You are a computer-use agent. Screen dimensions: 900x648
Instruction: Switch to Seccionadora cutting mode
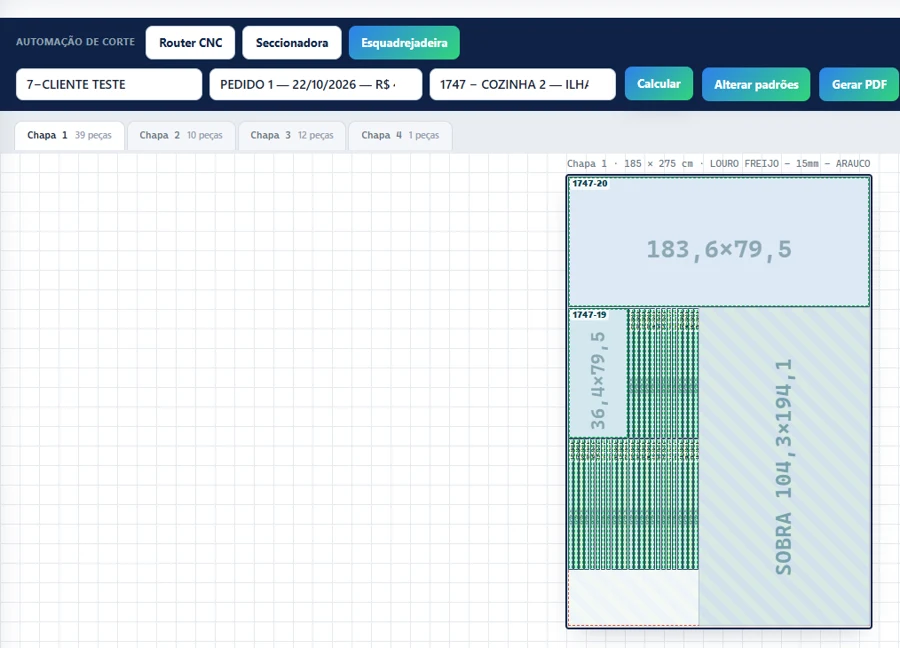point(292,42)
